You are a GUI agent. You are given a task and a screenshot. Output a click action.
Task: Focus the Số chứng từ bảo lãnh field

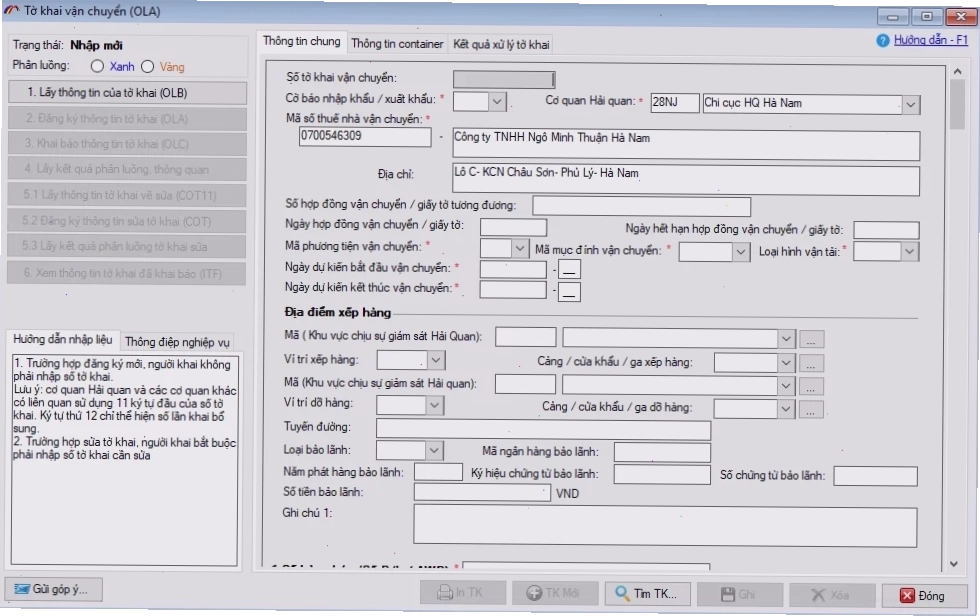pos(875,476)
